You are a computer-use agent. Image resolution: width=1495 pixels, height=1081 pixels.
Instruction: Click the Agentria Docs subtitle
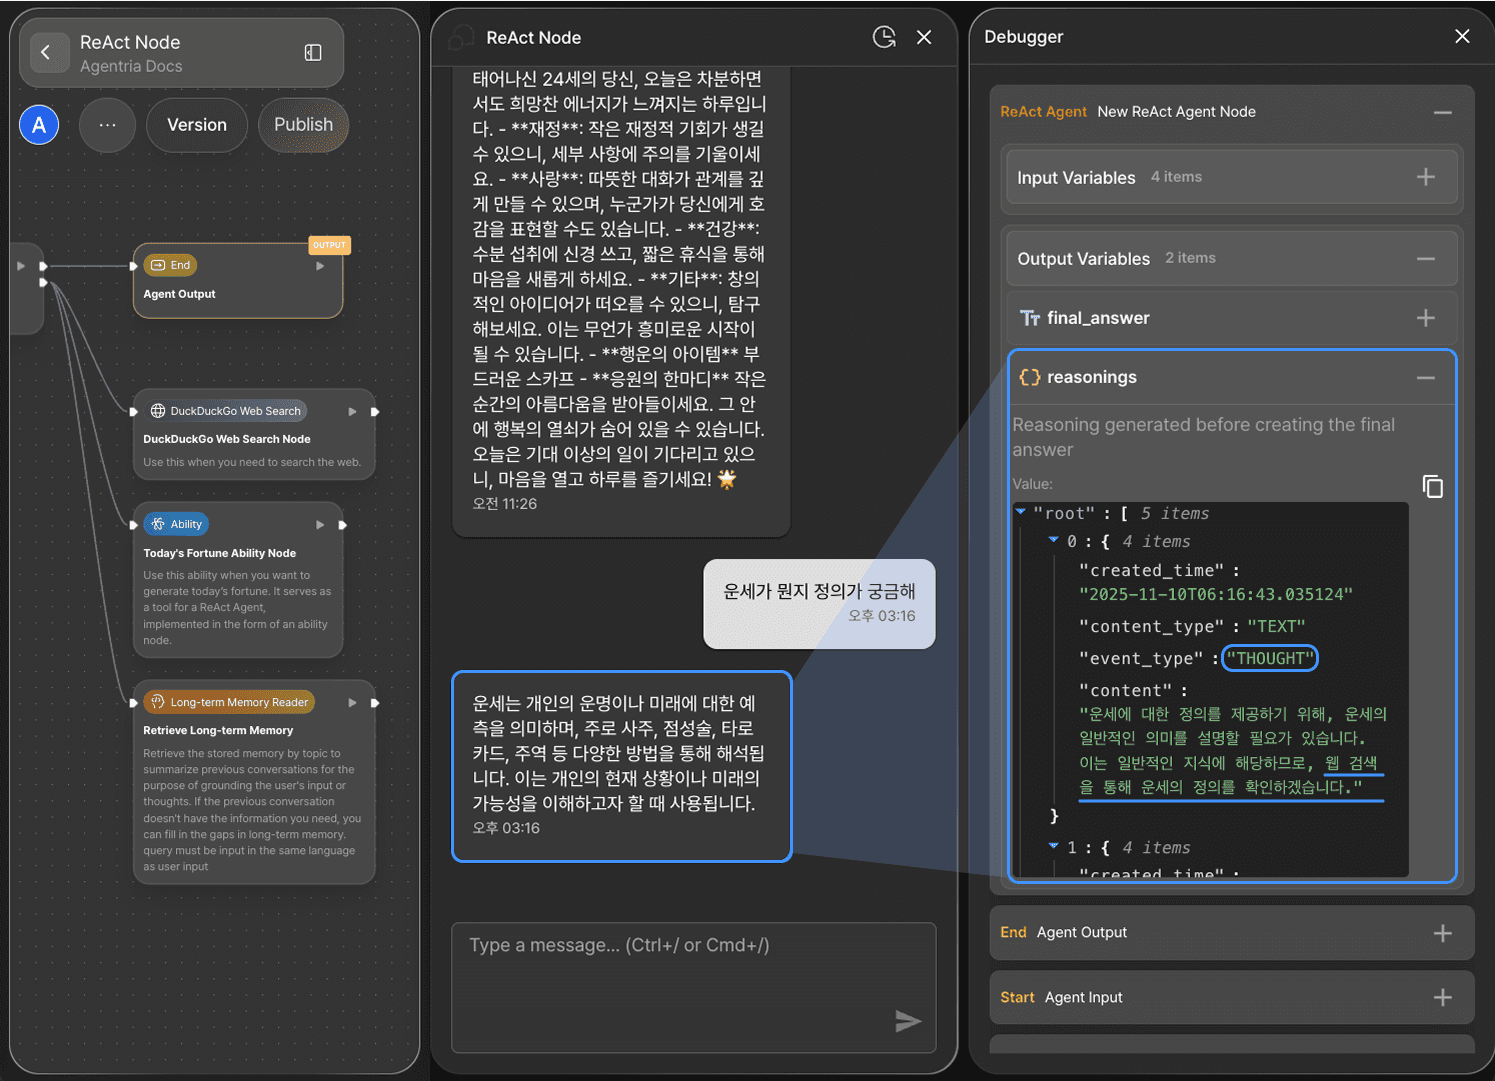131,66
